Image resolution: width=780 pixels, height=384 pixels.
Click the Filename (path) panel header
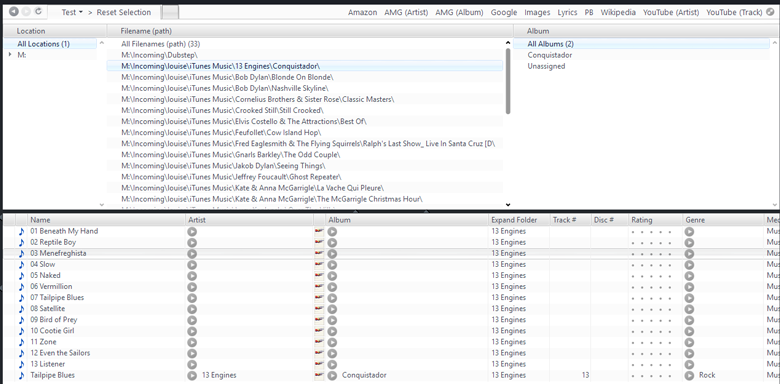[x=309, y=31]
